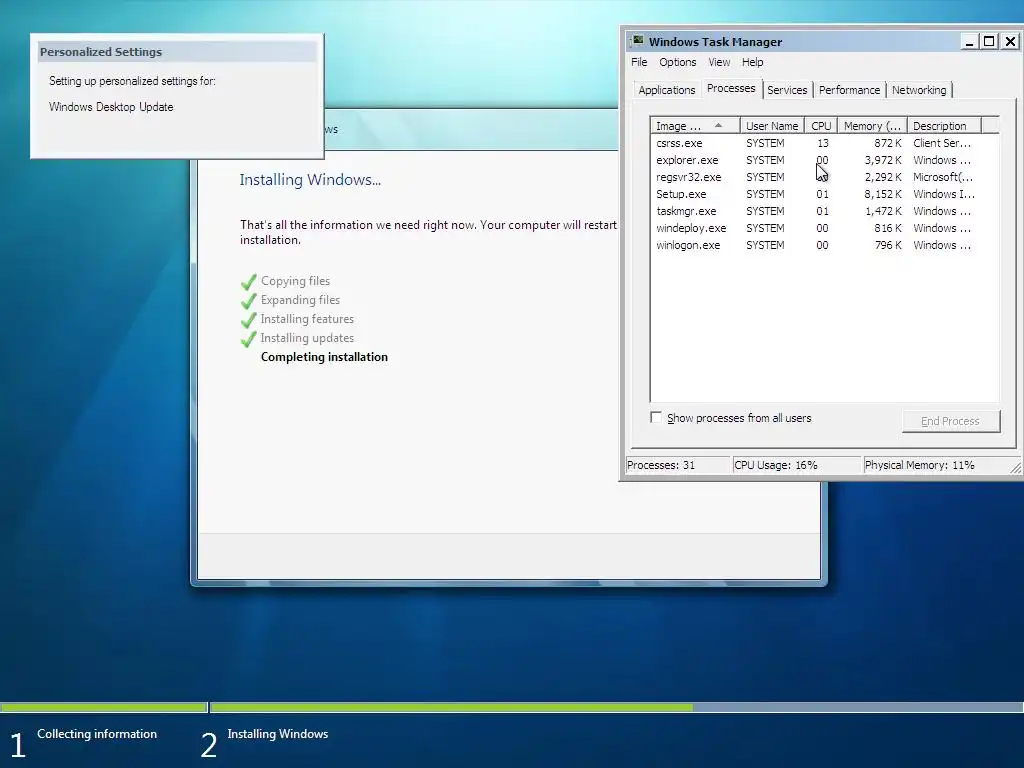The width and height of the screenshot is (1024, 768).
Task: Sort processes by User Name column
Action: coord(772,125)
